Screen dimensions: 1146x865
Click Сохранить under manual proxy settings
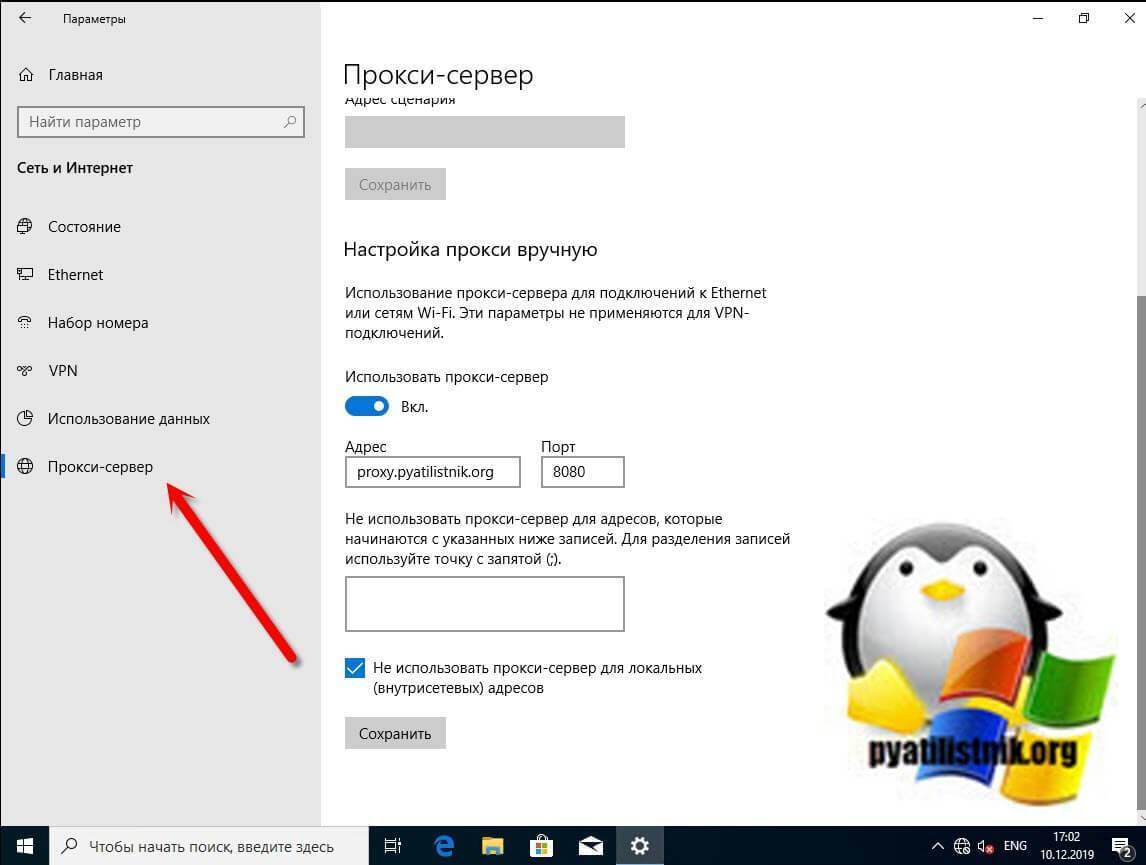[x=395, y=733]
